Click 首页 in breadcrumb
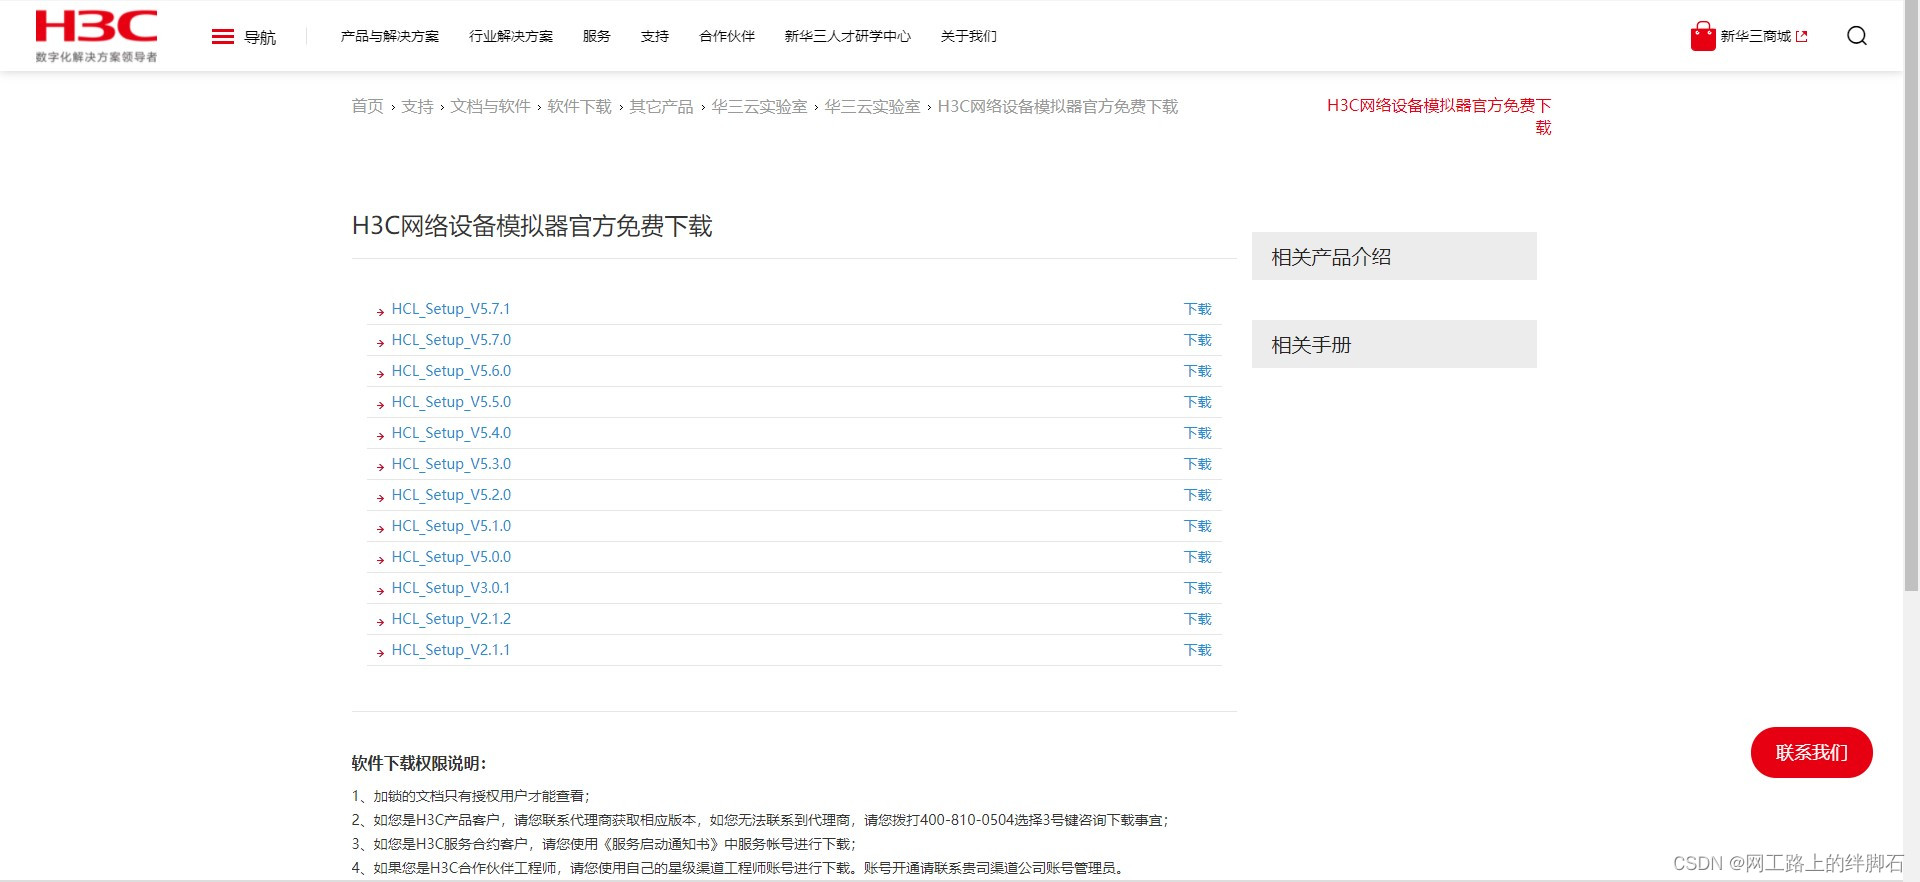 pos(368,106)
